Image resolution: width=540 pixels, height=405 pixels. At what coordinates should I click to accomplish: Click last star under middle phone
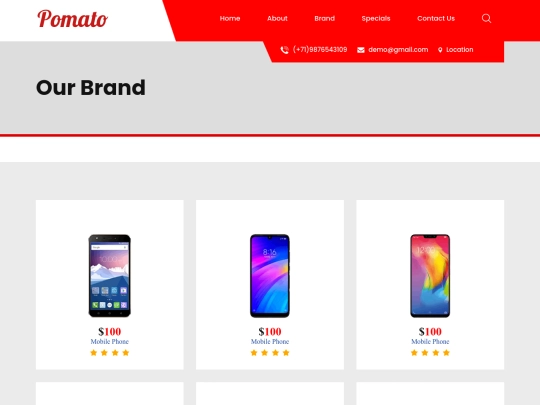point(286,352)
